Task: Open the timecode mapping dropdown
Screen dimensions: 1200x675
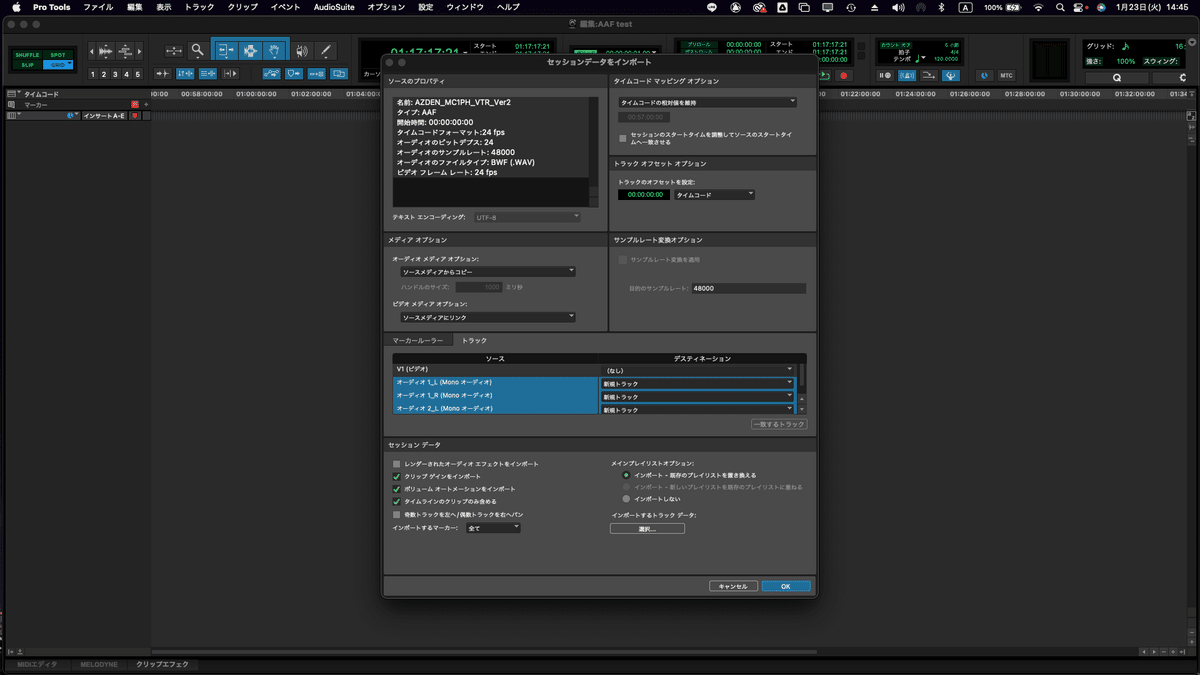Action: pyautogui.click(x=707, y=102)
